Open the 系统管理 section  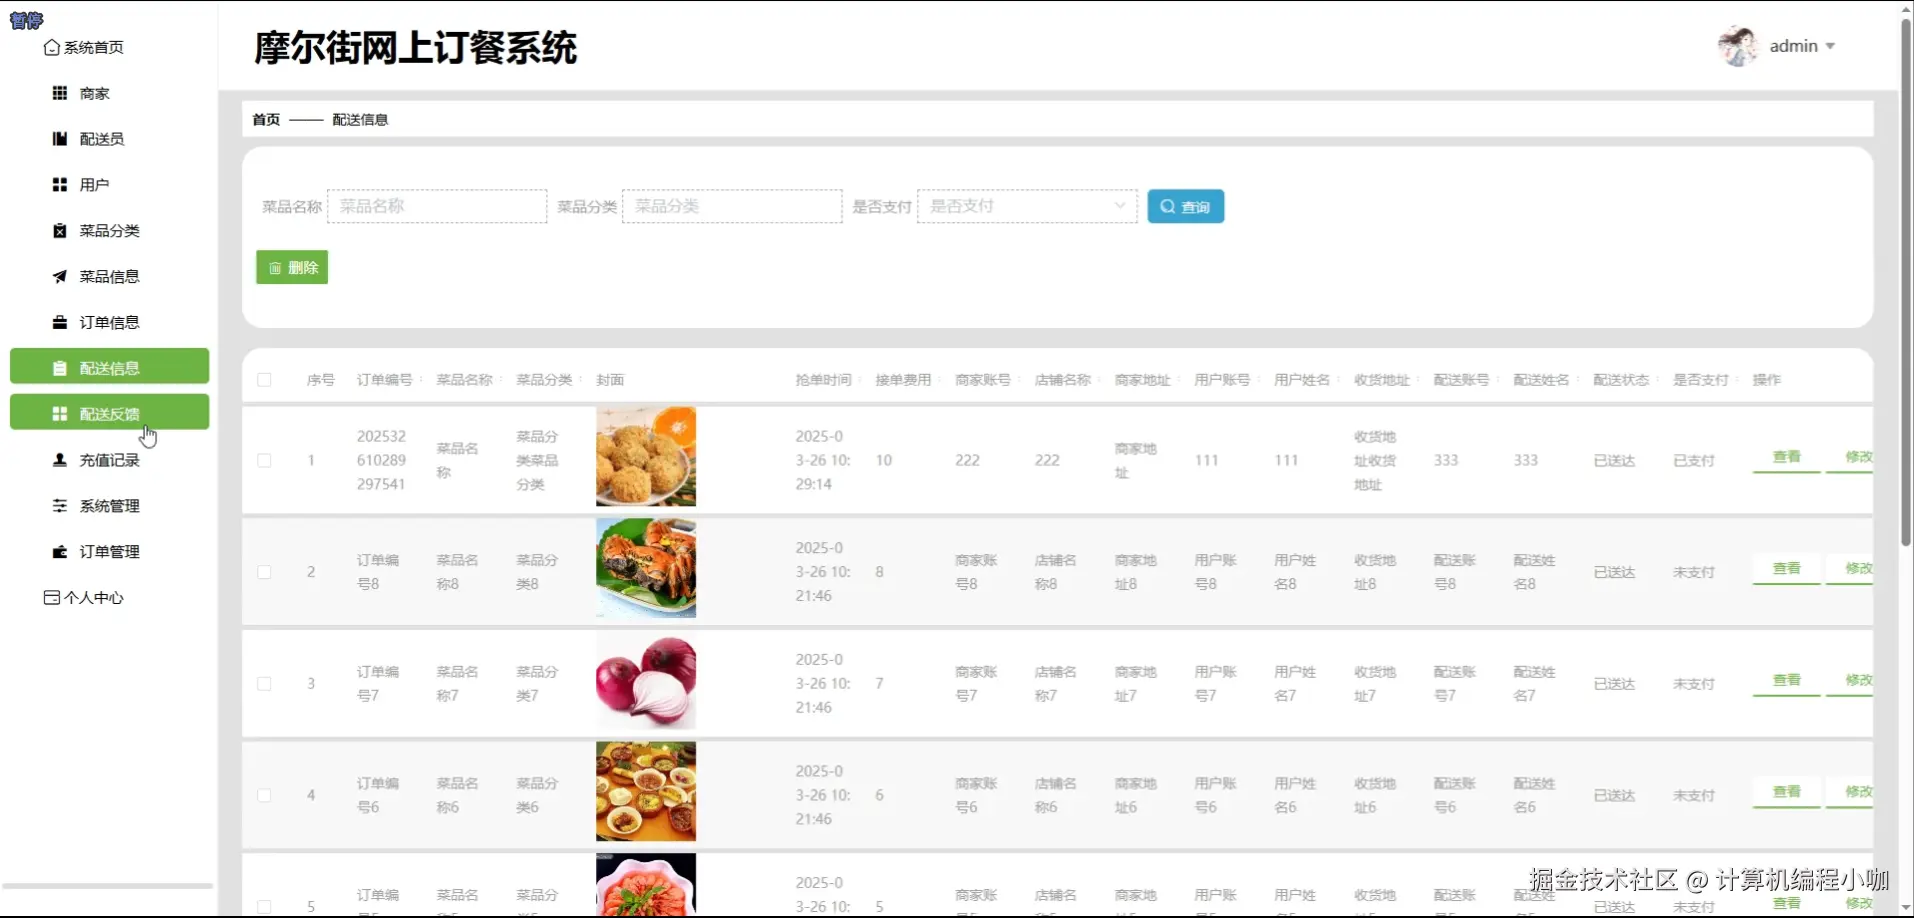pos(110,505)
